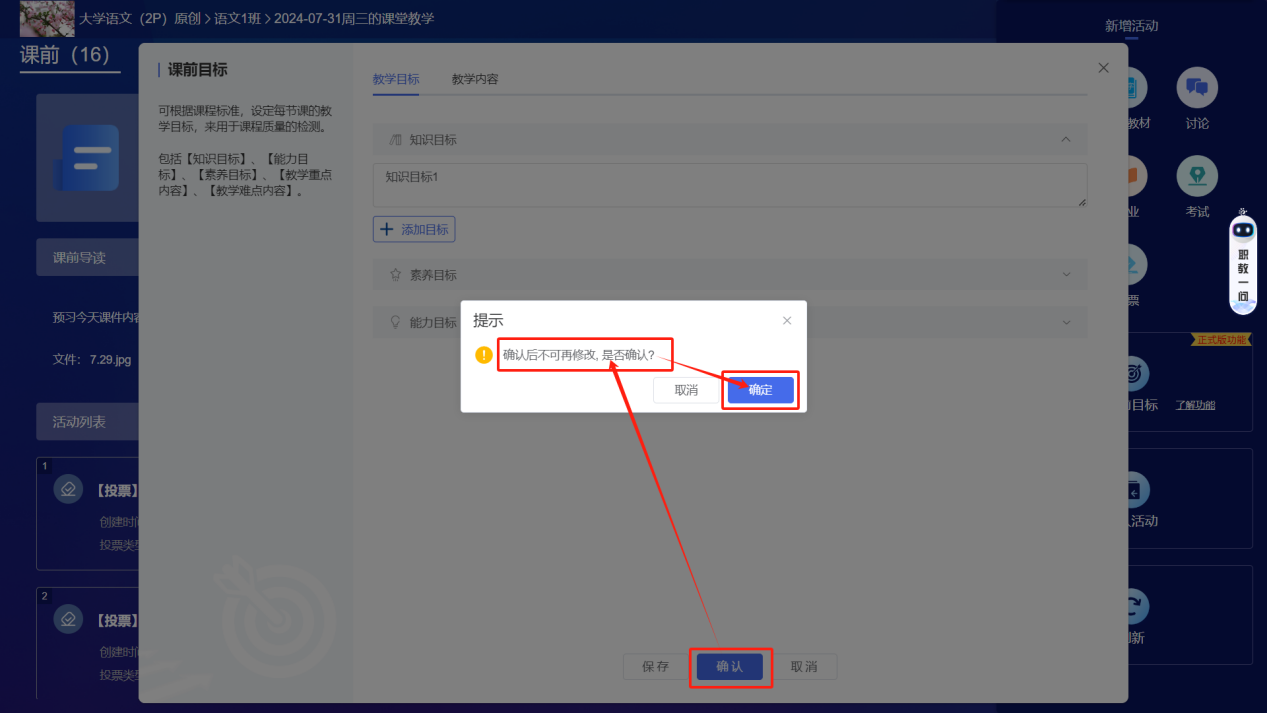The image size is (1267, 713).
Task: Launch the 职教一问 robot assistant
Action: (1243, 262)
